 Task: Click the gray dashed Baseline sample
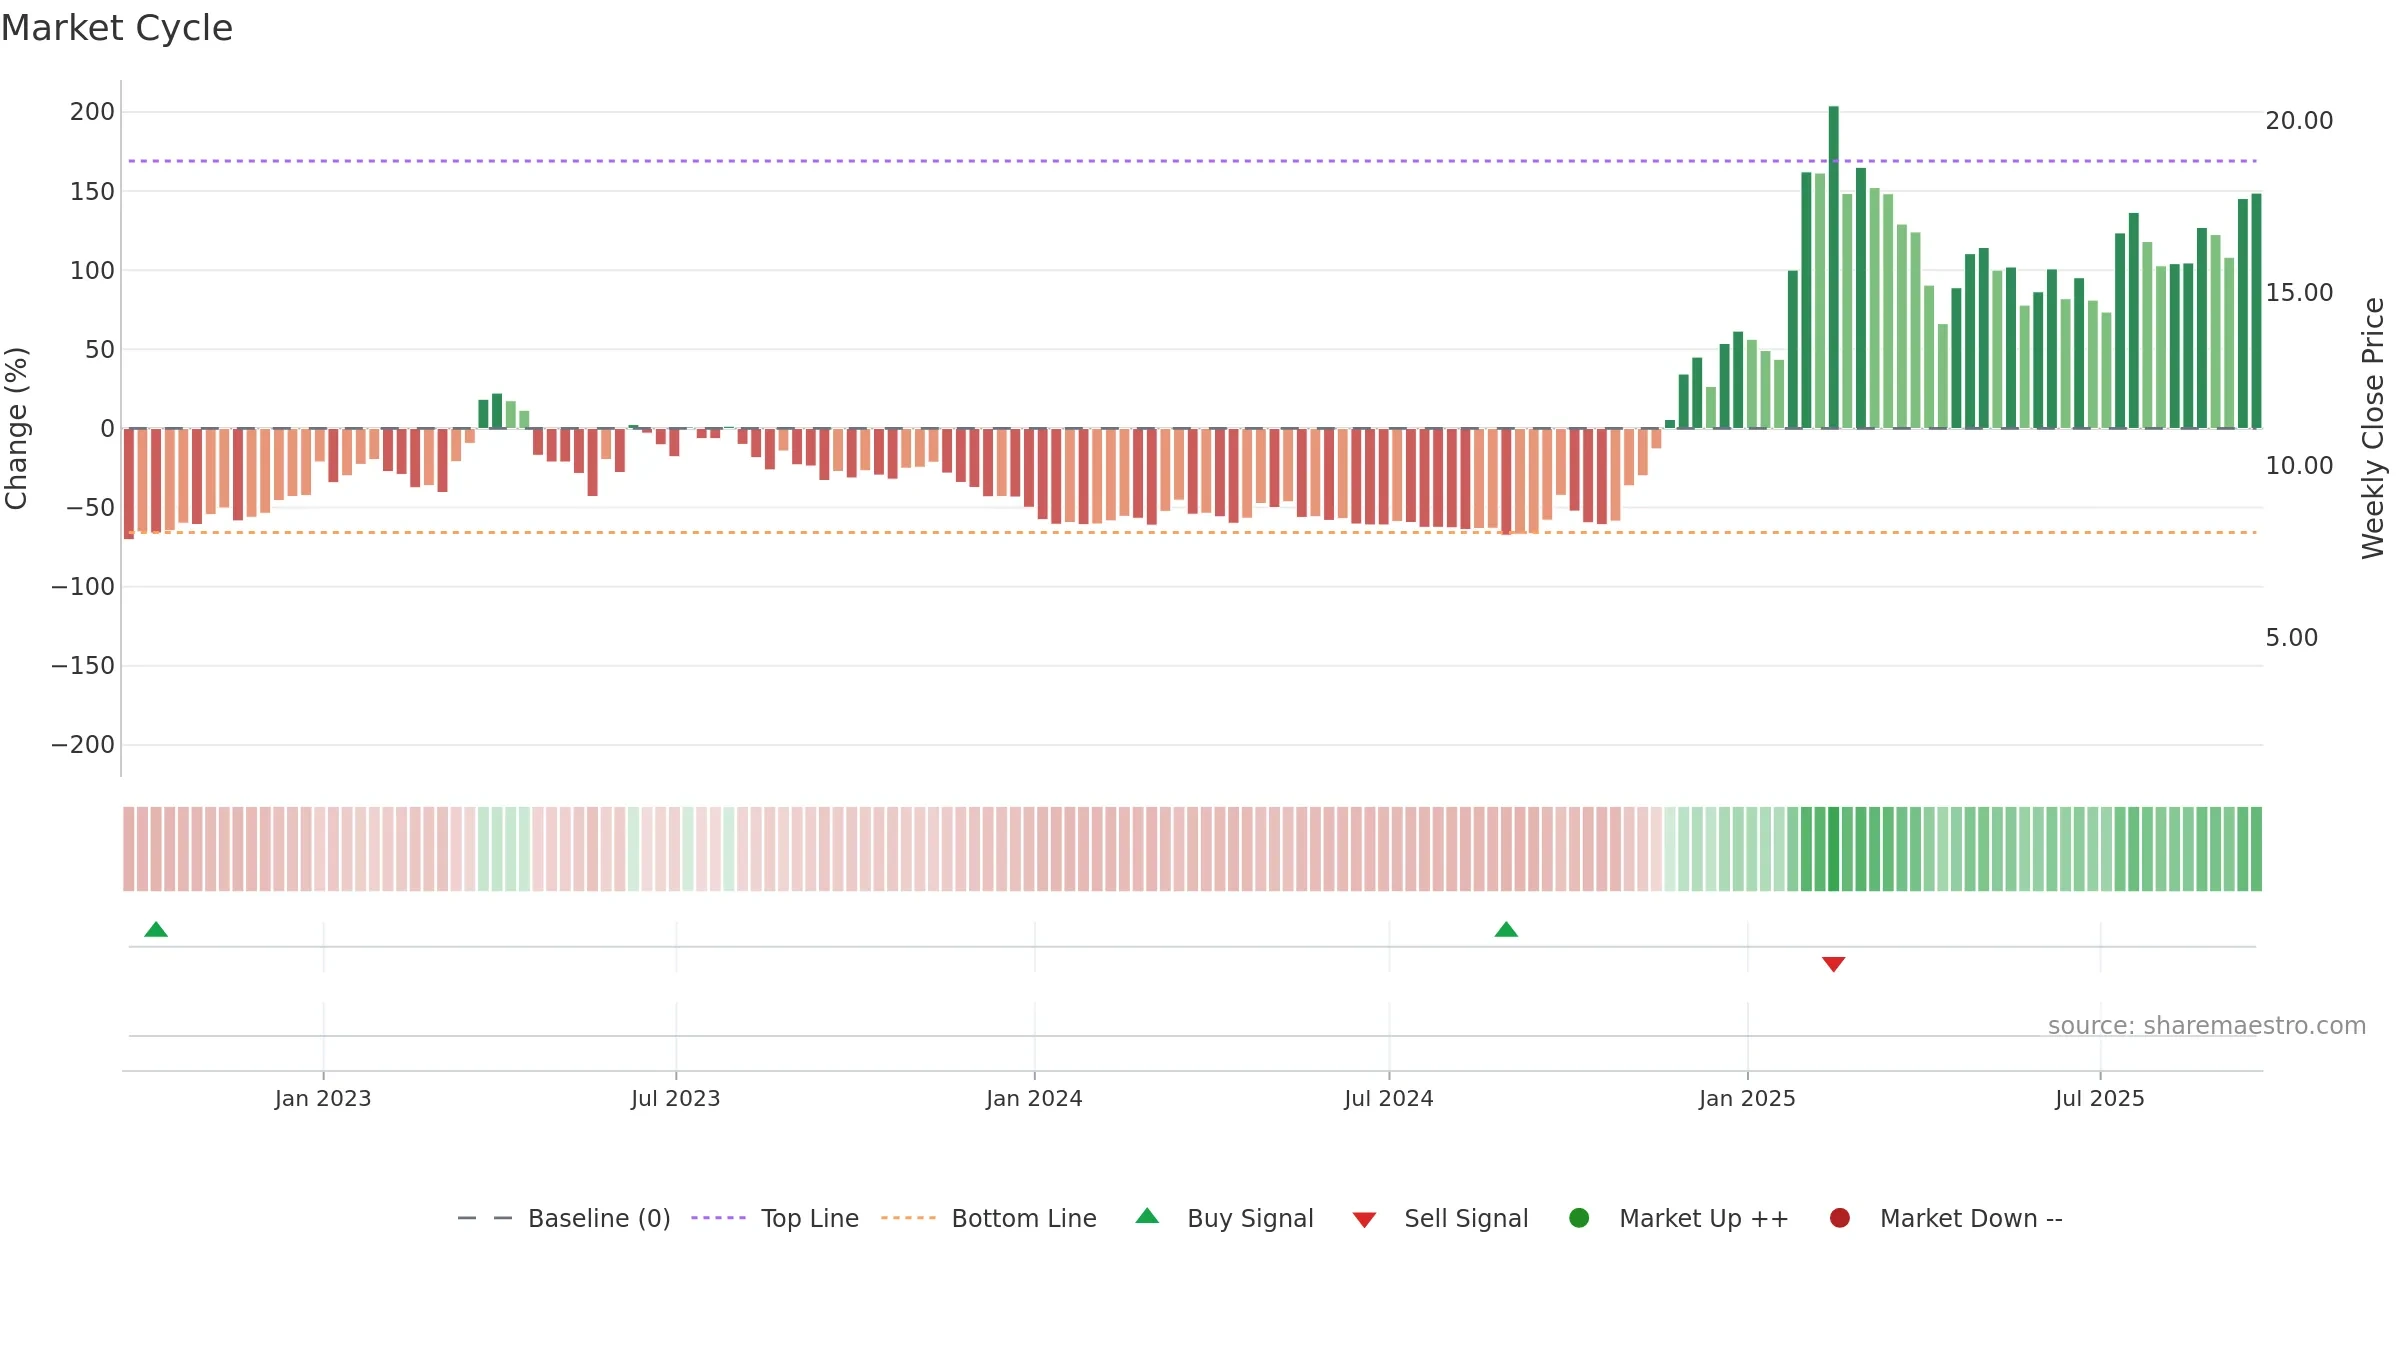click(484, 1218)
